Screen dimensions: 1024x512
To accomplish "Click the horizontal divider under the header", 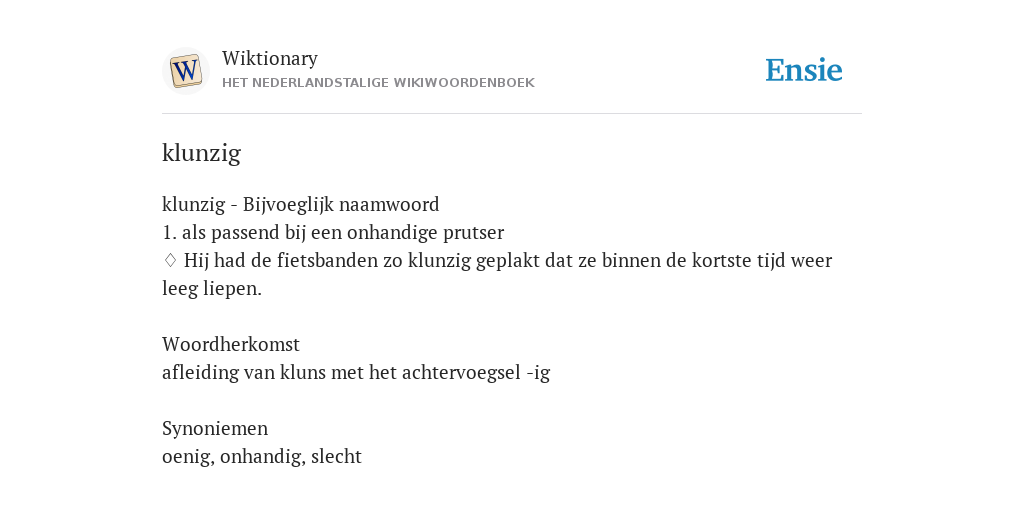I will pos(512,114).
